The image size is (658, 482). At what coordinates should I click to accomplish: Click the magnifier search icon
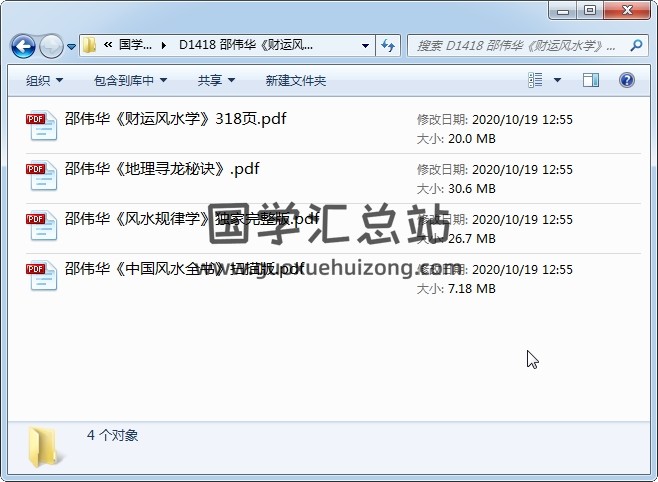pyautogui.click(x=636, y=45)
